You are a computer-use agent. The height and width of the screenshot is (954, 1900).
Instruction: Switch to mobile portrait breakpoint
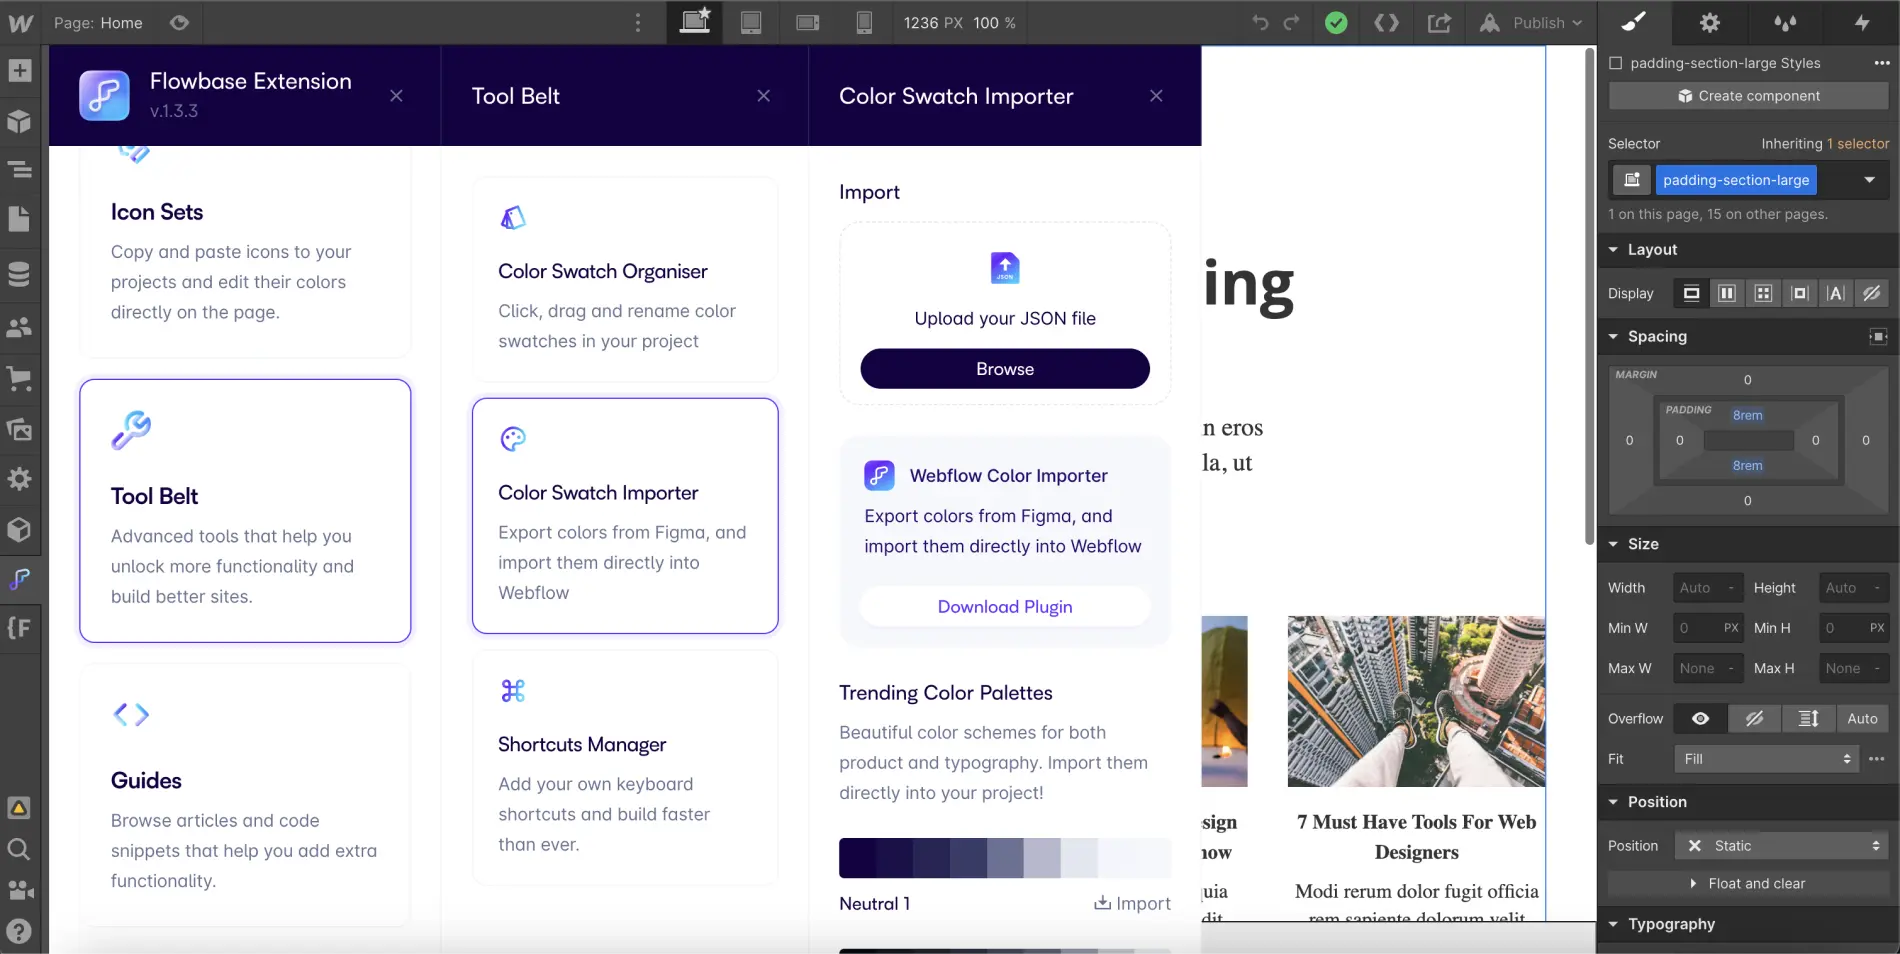click(x=864, y=23)
